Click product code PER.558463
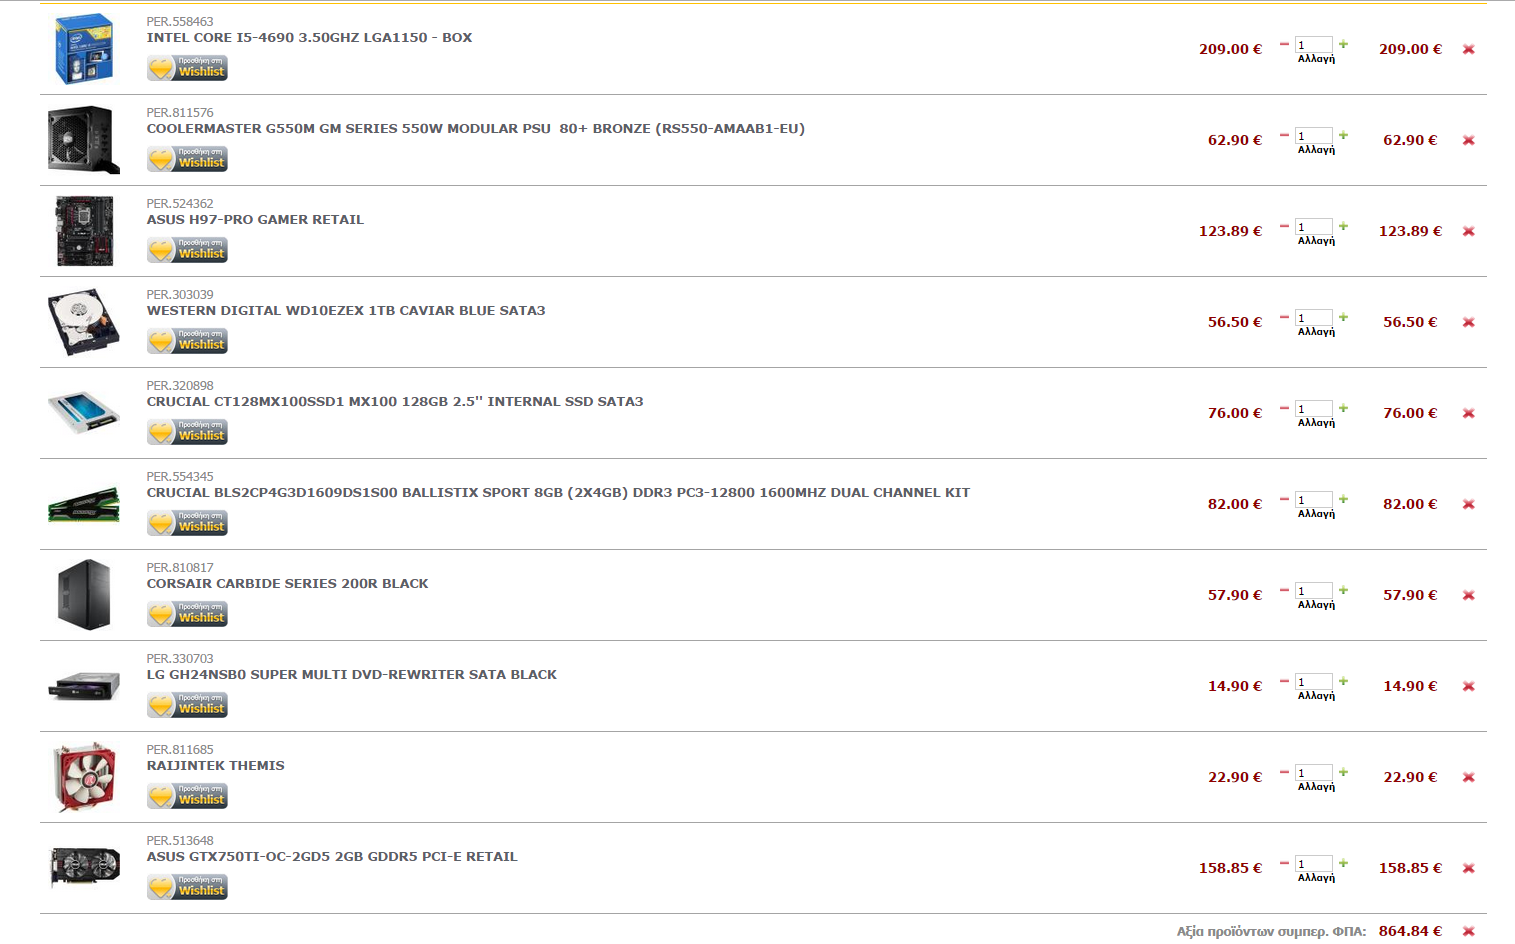The image size is (1515, 944). pos(180,22)
